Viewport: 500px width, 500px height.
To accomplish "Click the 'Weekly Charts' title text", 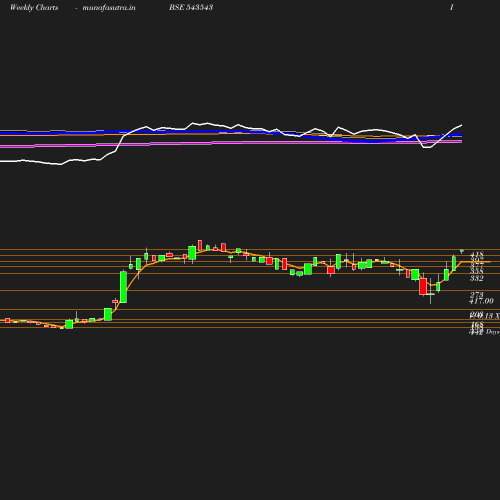I will pos(34,7).
